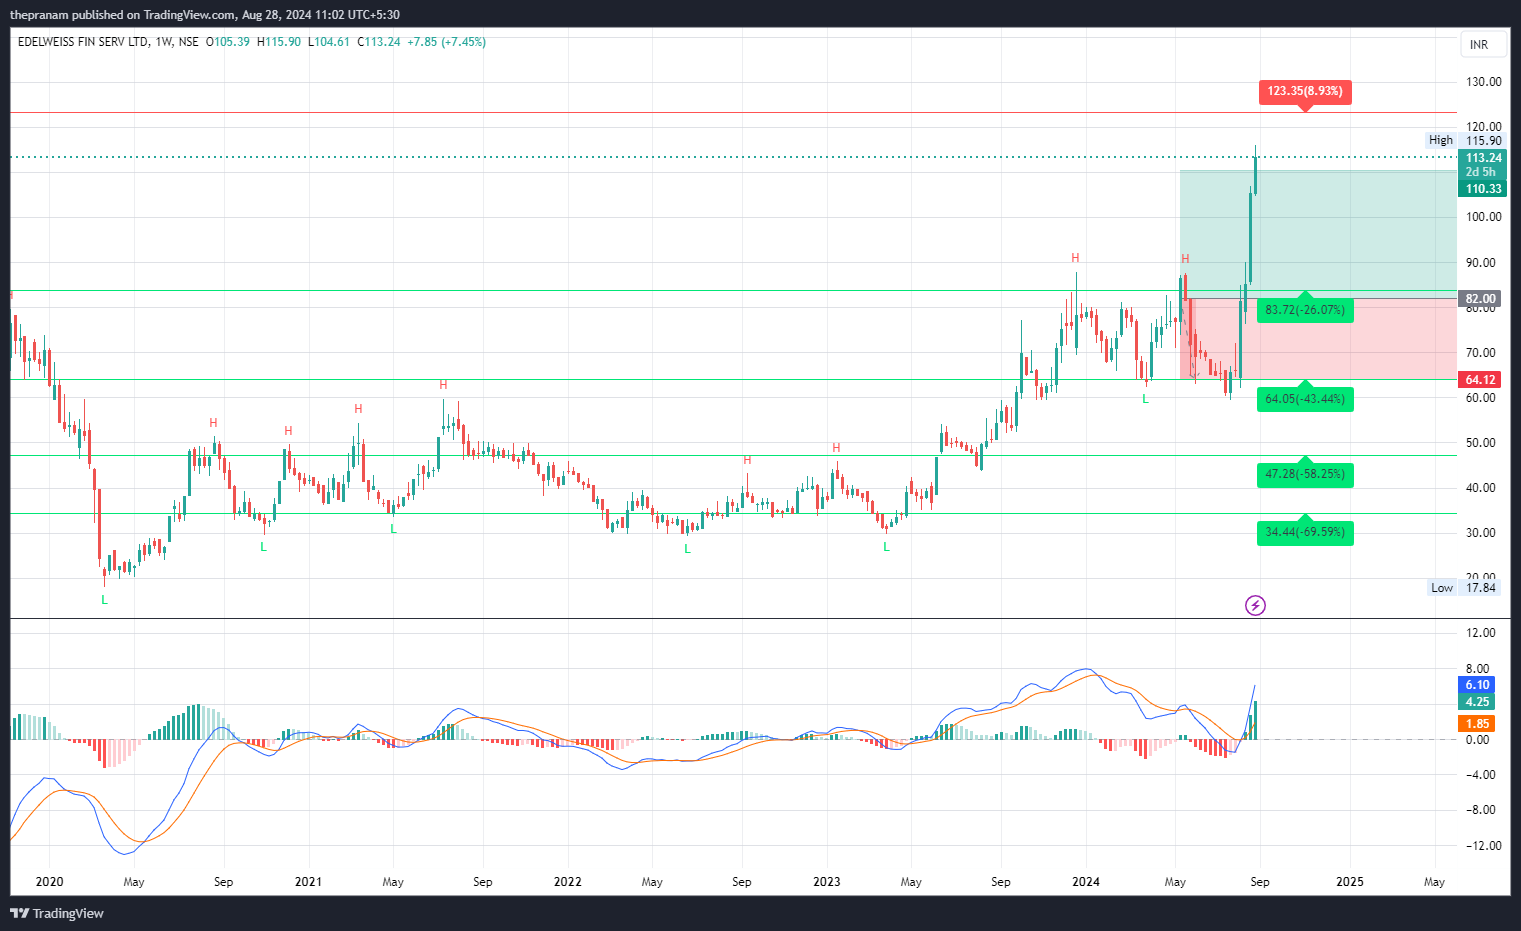Click the 2023 label on time axis

click(826, 882)
